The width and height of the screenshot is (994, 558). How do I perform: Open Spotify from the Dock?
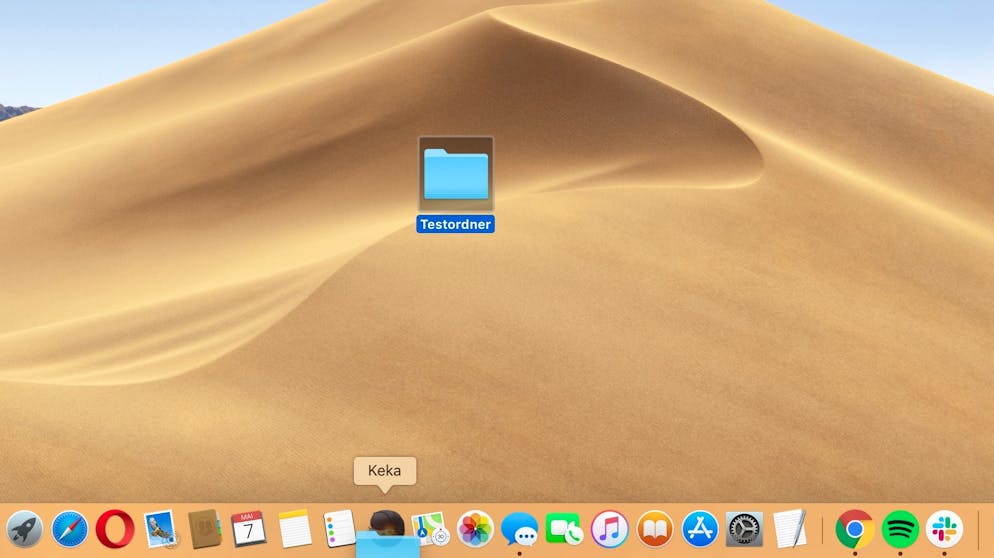pyautogui.click(x=900, y=529)
